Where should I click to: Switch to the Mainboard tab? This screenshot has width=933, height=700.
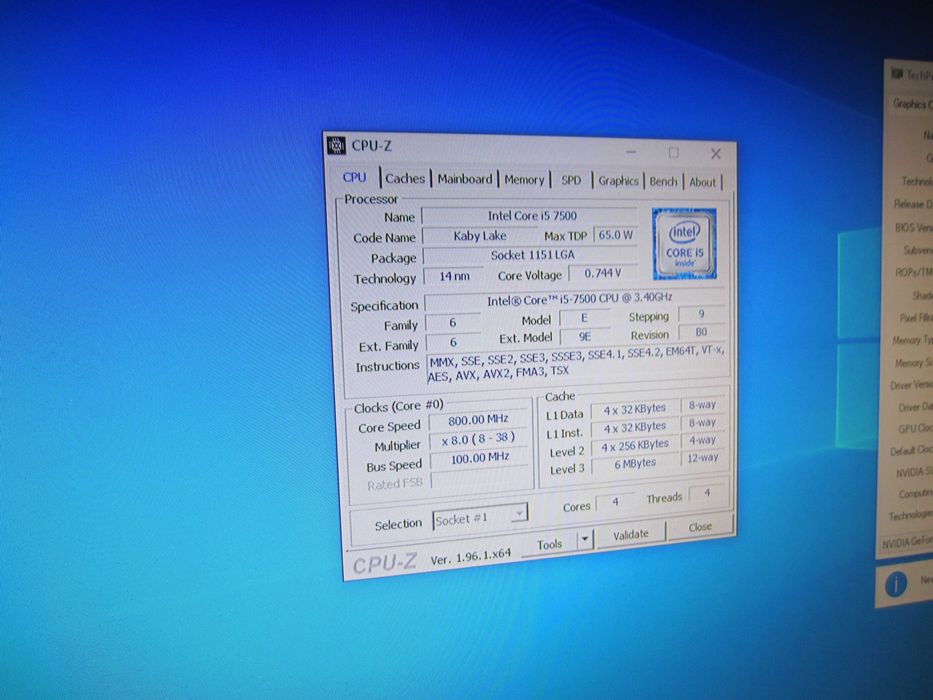pos(465,179)
